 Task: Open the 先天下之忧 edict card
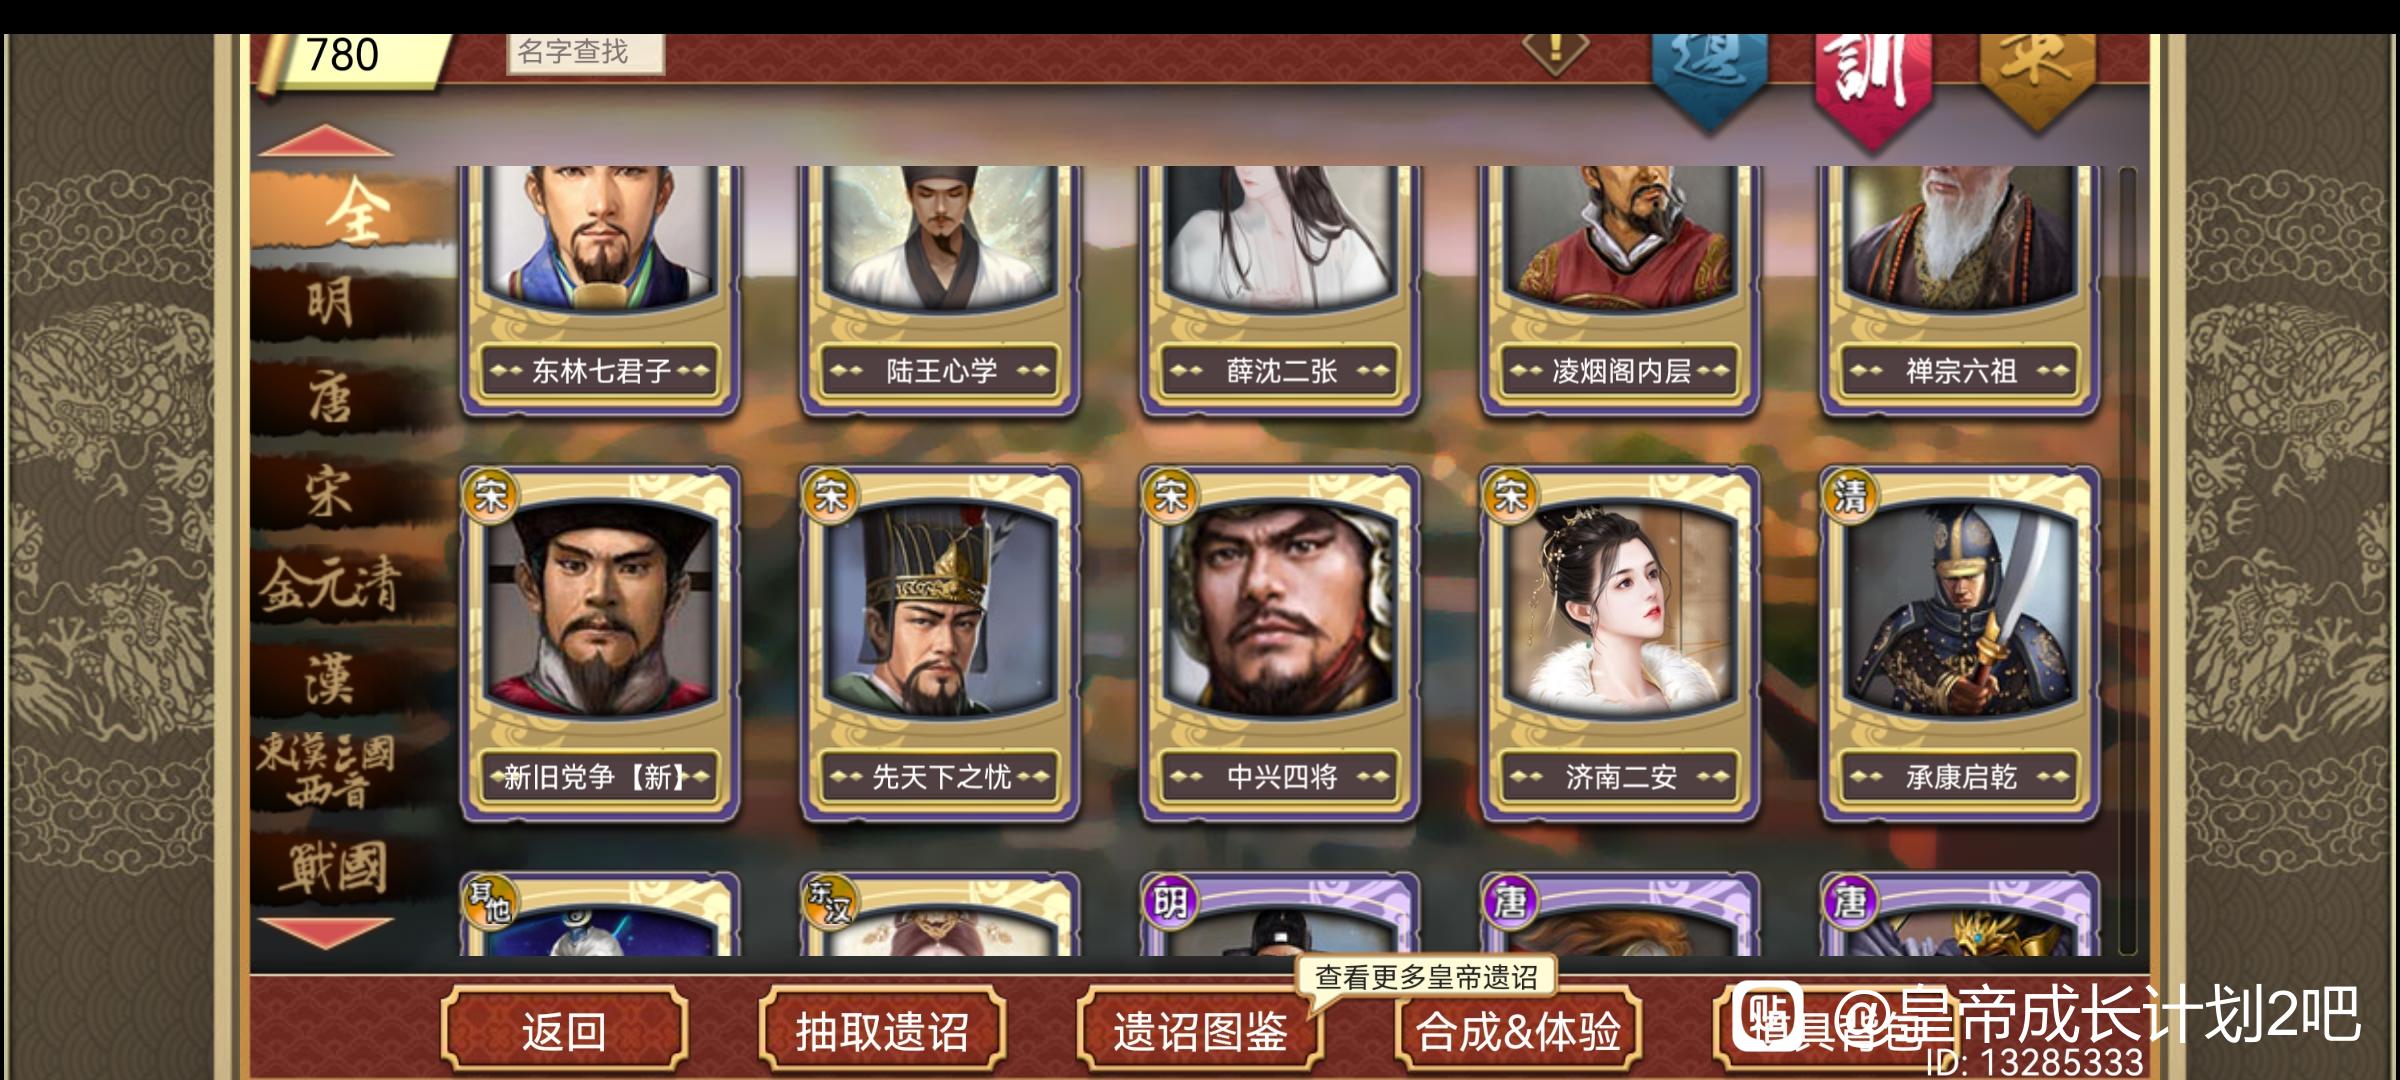coord(939,644)
